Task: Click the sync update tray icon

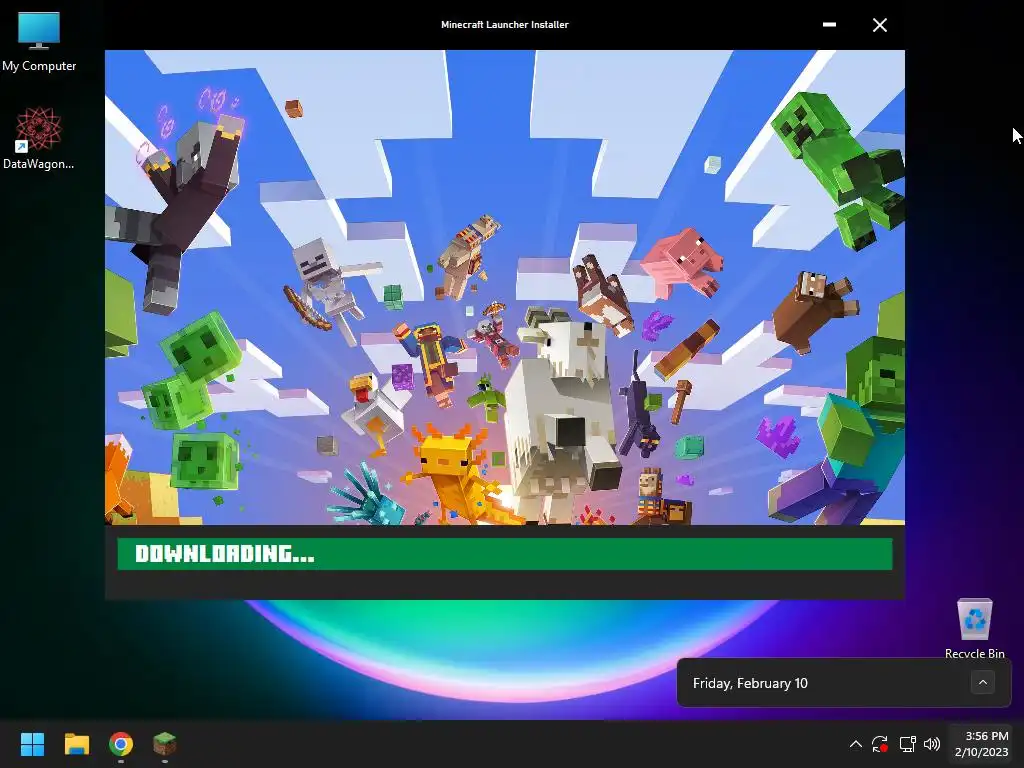Action: [880, 744]
